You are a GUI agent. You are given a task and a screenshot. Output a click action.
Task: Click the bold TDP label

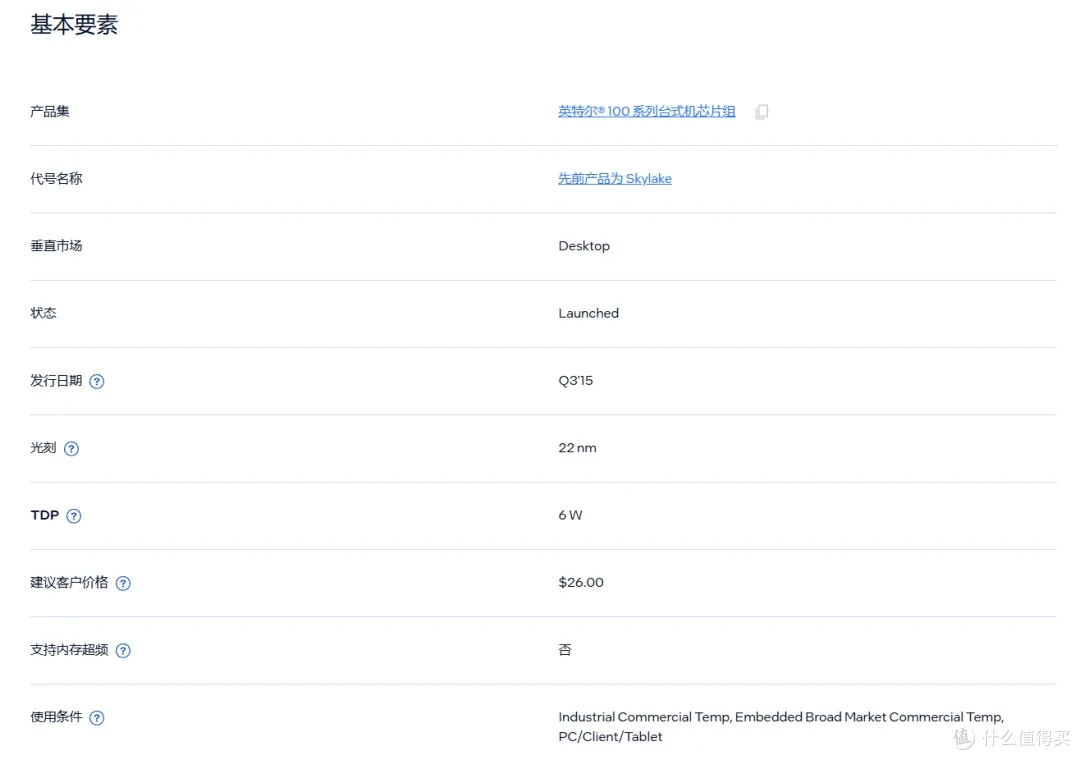pos(45,515)
